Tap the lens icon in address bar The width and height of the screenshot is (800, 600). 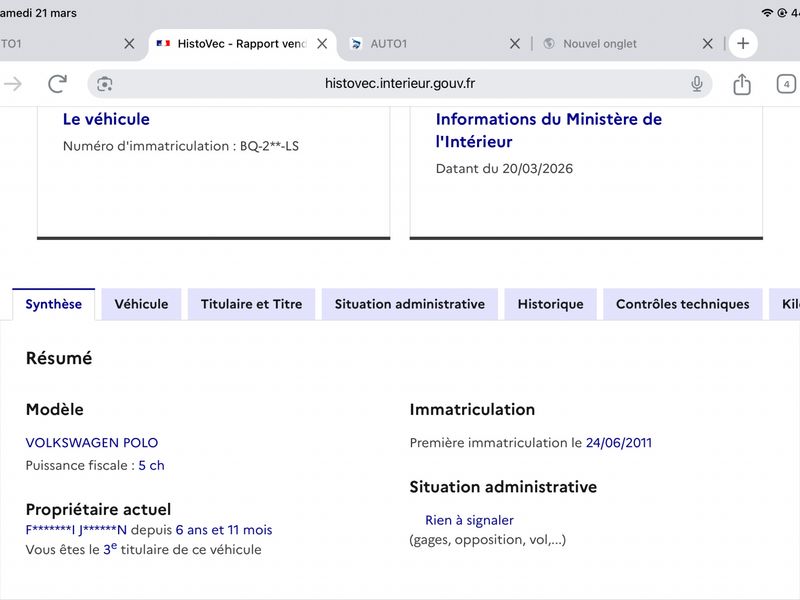[x=105, y=84]
